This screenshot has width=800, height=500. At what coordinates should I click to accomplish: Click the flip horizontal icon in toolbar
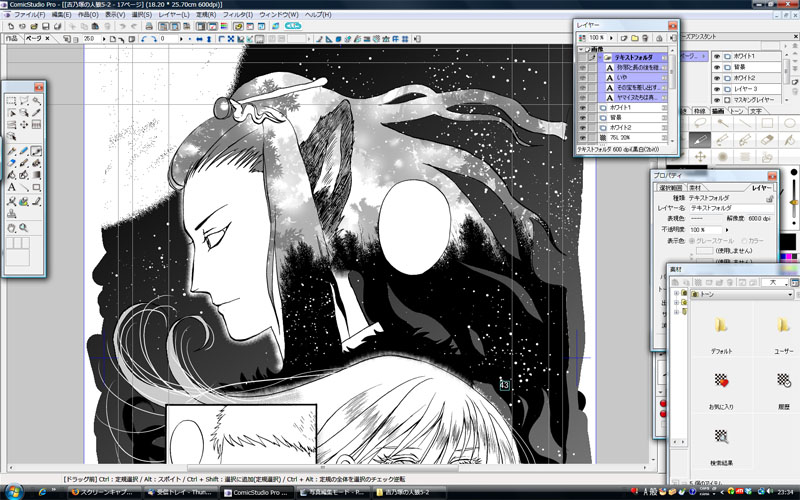point(199,39)
